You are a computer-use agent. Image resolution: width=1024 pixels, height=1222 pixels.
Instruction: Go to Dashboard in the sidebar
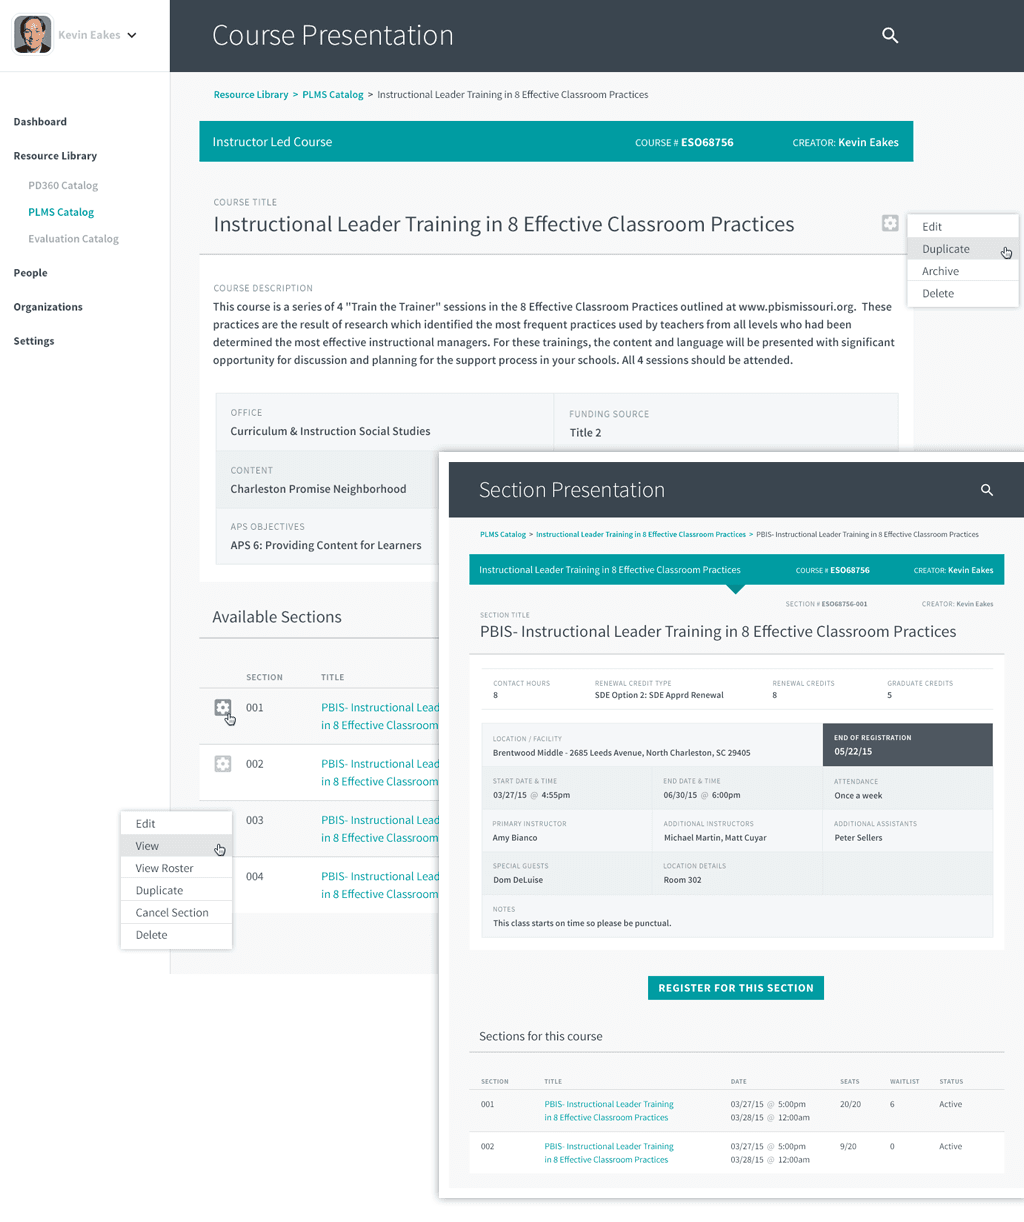point(40,122)
